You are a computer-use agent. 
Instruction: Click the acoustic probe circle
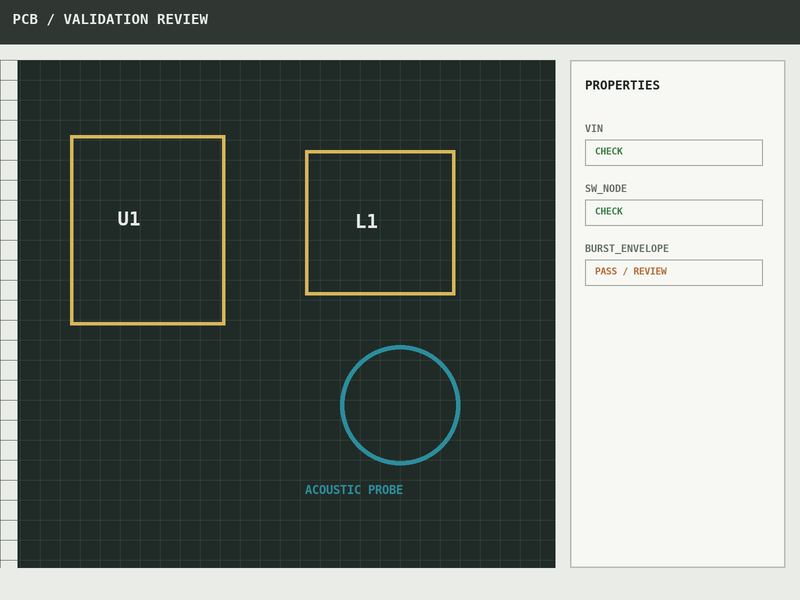(x=401, y=405)
